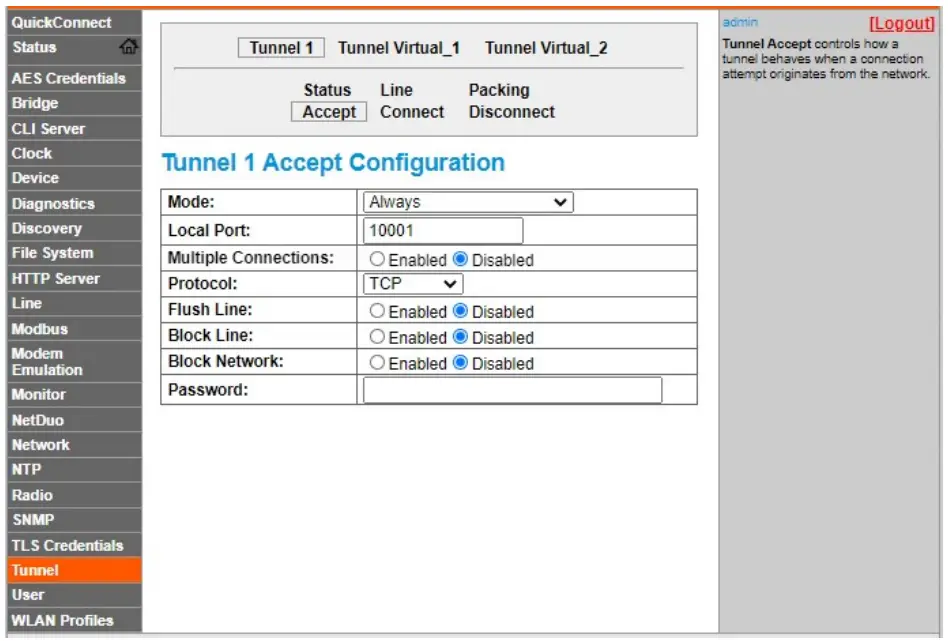The image size is (948, 641).
Task: Switch to the Tunnel Virtual_2 tab
Action: tap(546, 48)
